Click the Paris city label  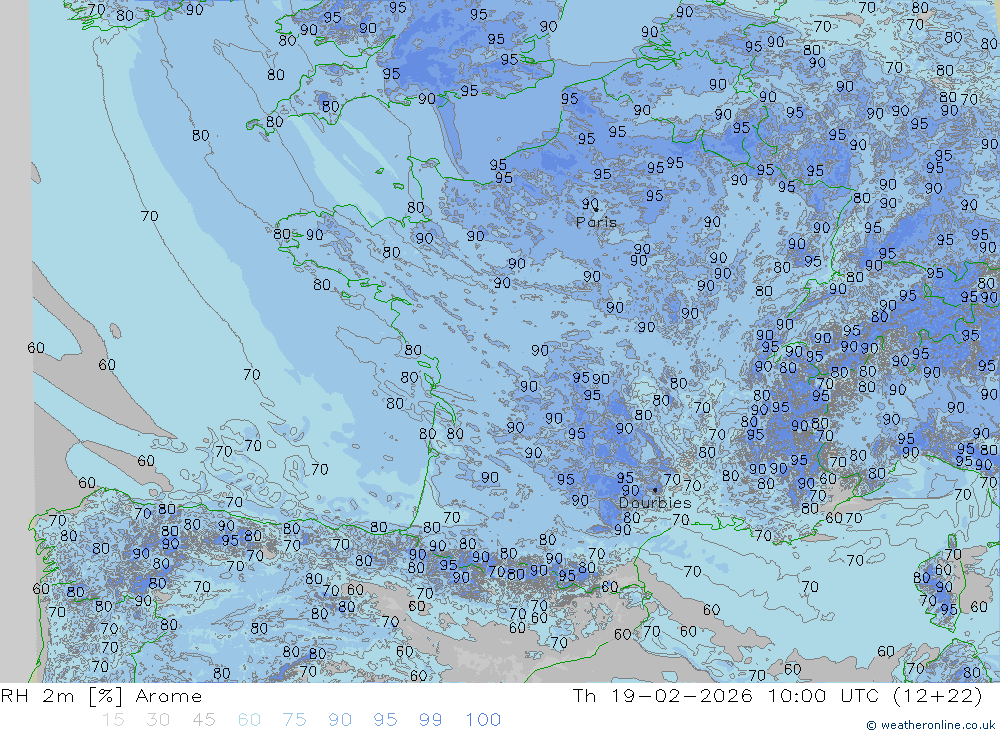click(x=596, y=222)
